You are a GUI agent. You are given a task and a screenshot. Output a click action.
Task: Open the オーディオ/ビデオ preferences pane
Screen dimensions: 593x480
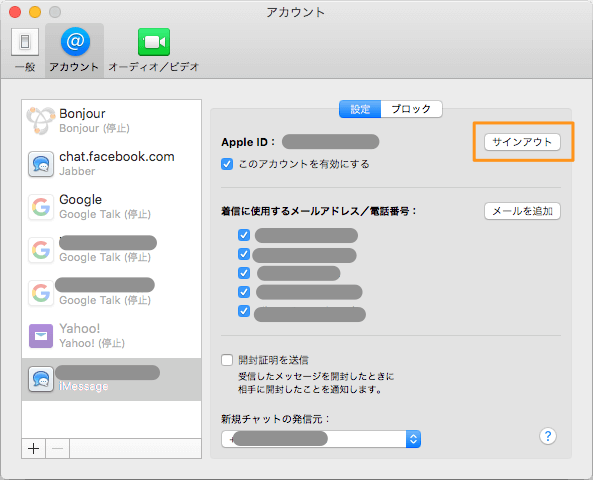pyautogui.click(x=154, y=50)
